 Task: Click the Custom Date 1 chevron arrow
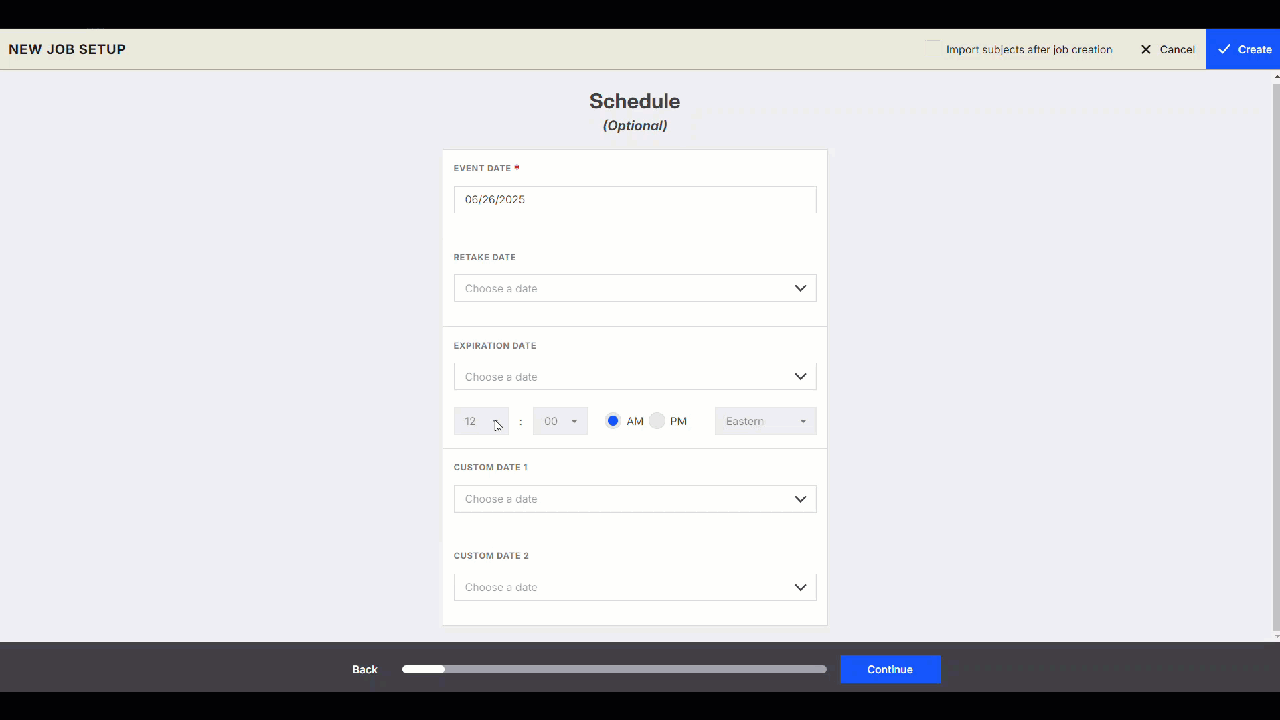(800, 499)
